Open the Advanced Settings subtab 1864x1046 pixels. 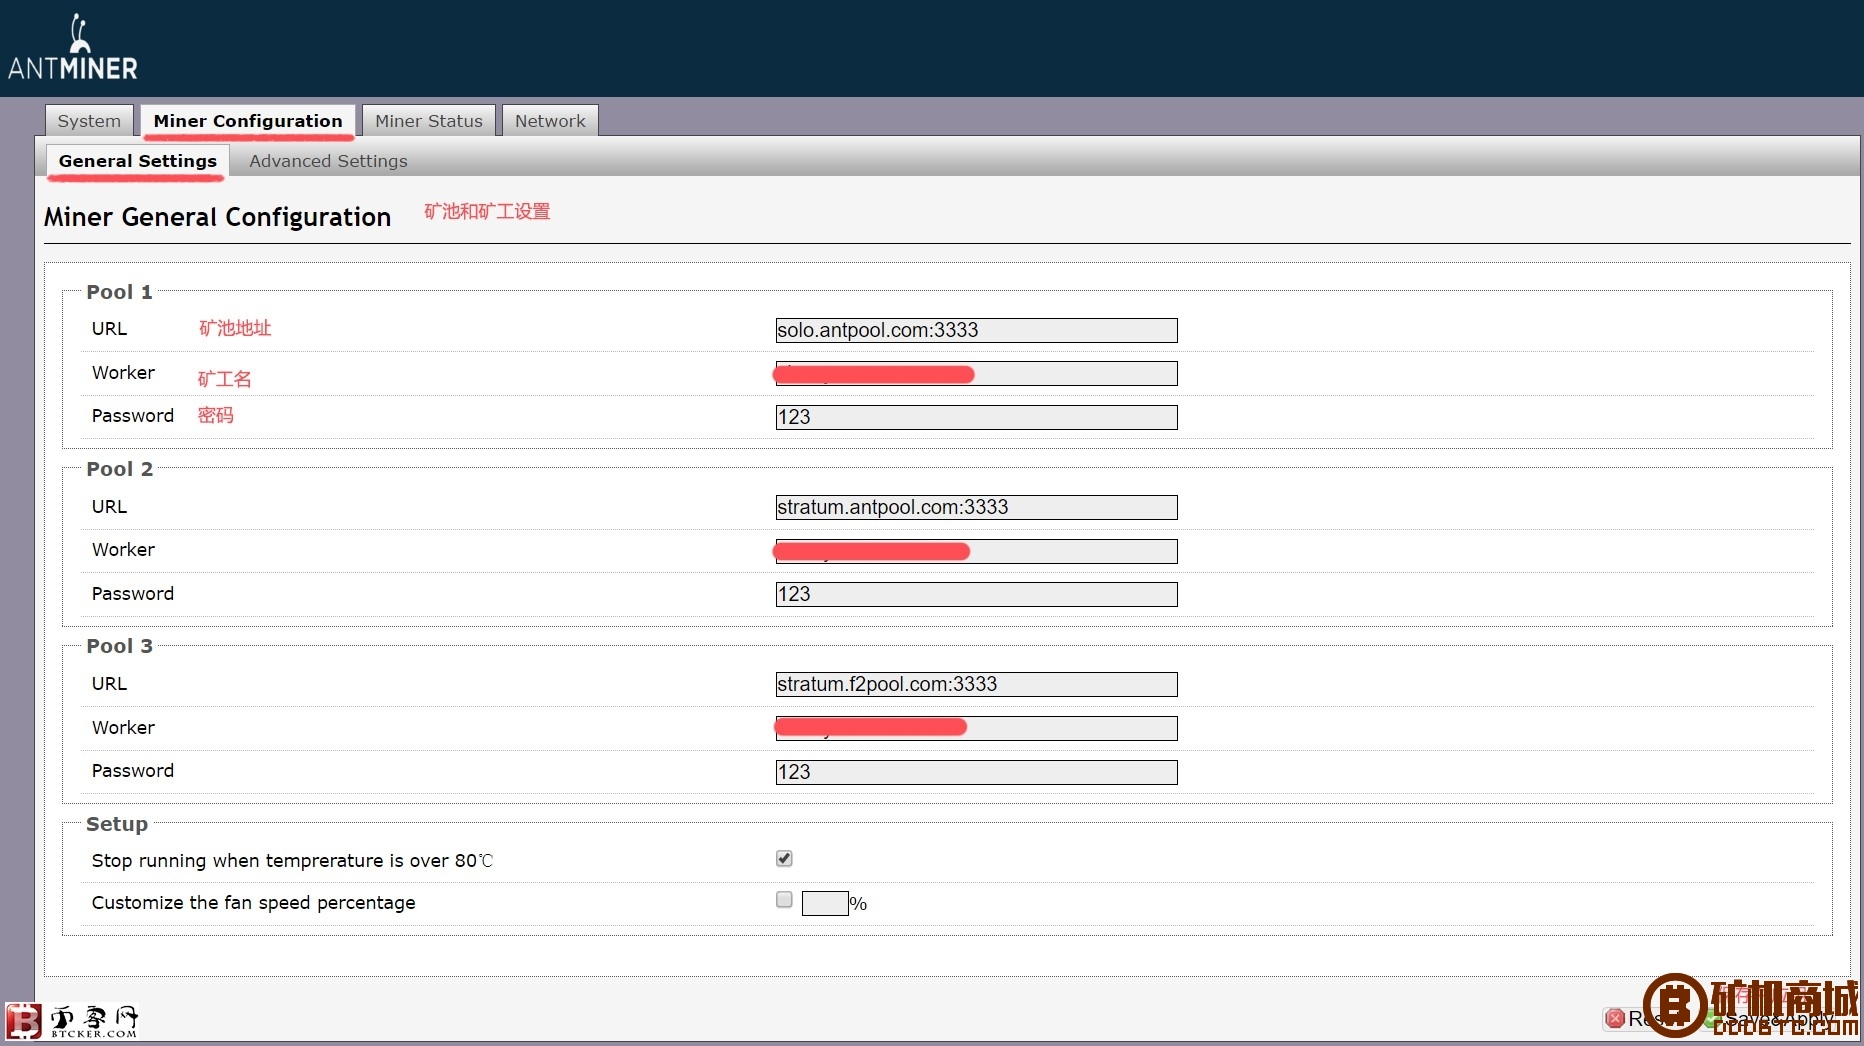(328, 161)
